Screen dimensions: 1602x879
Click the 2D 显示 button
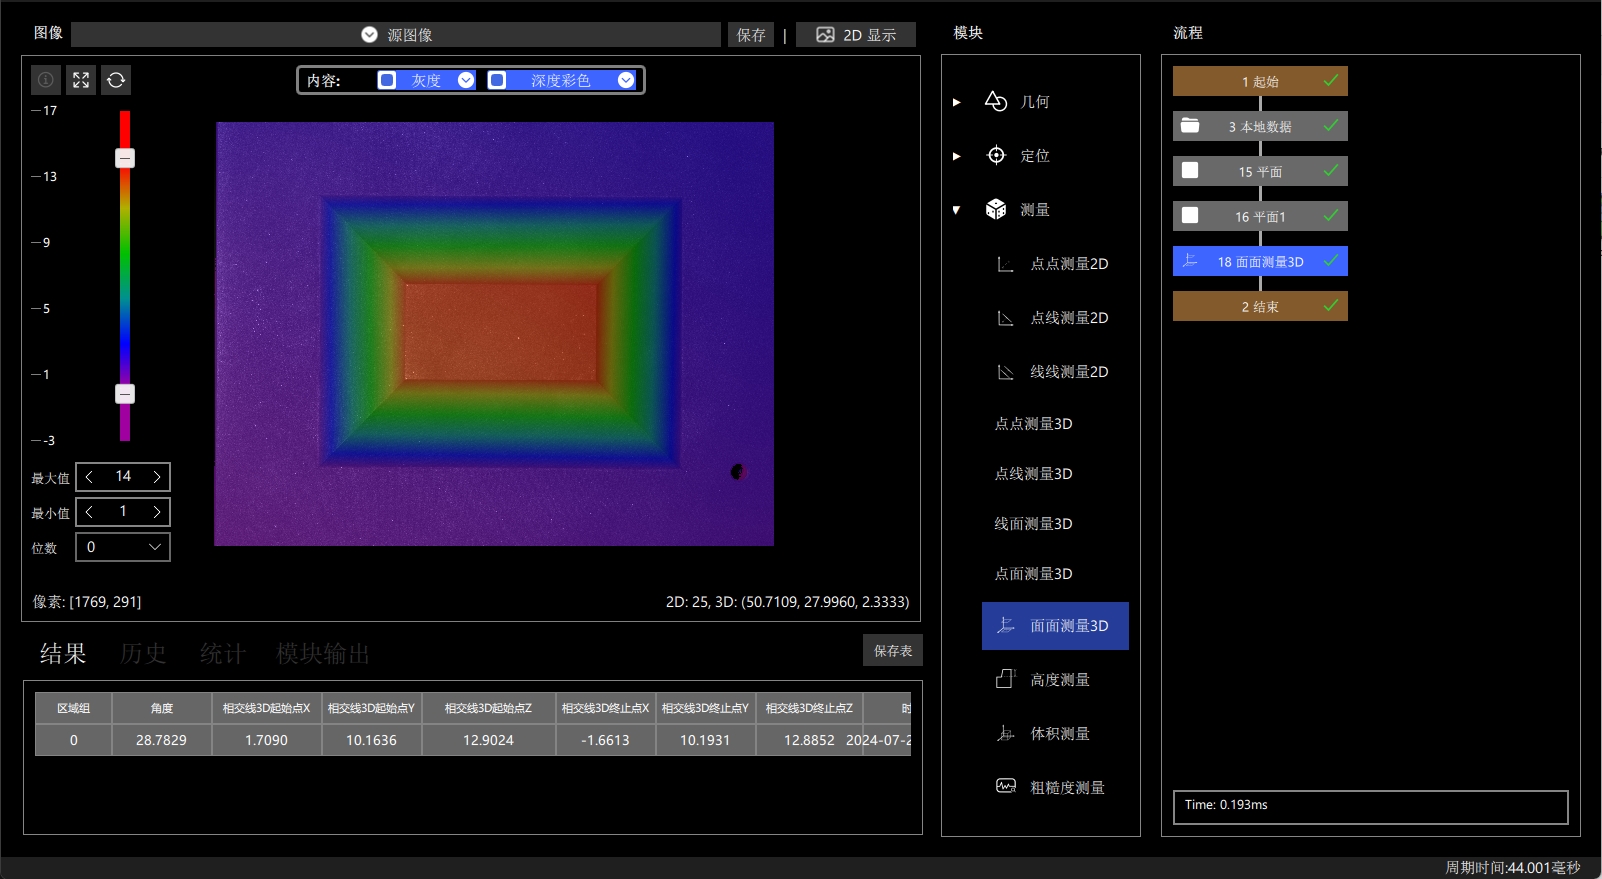click(x=856, y=35)
